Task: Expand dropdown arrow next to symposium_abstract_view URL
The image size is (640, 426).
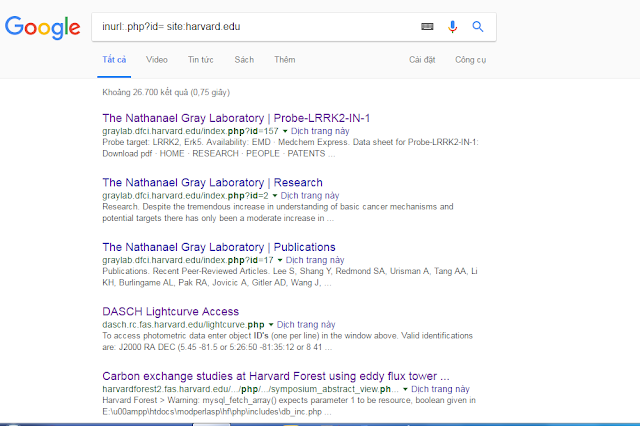Action: coord(405,389)
